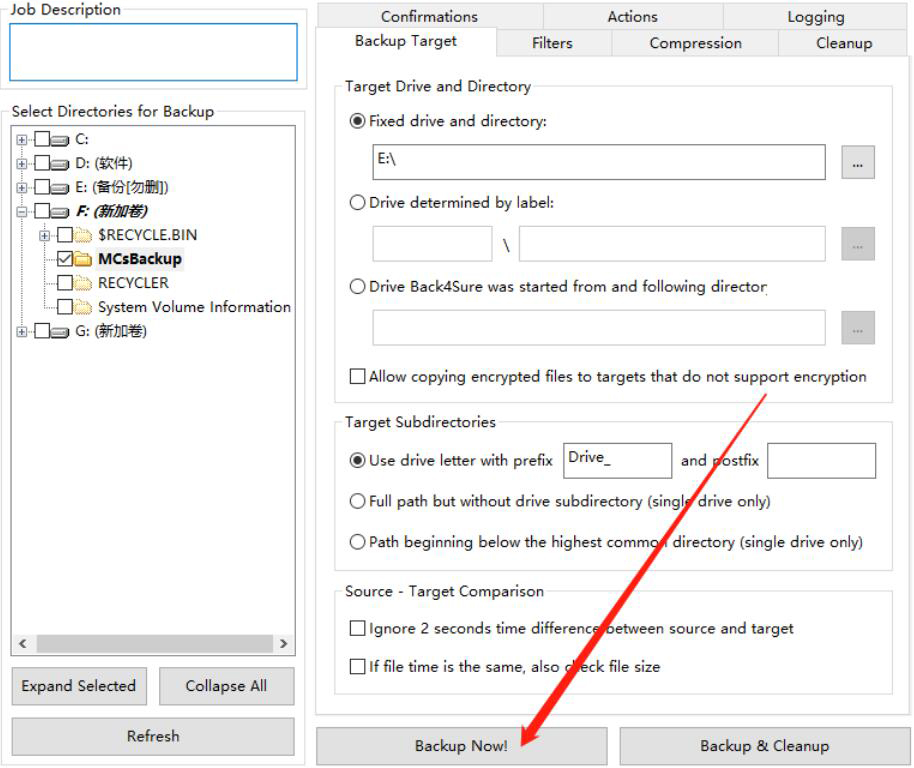The height and width of the screenshot is (768, 914).
Task: Click the tree scrollbar left arrow
Action: pos(23,643)
